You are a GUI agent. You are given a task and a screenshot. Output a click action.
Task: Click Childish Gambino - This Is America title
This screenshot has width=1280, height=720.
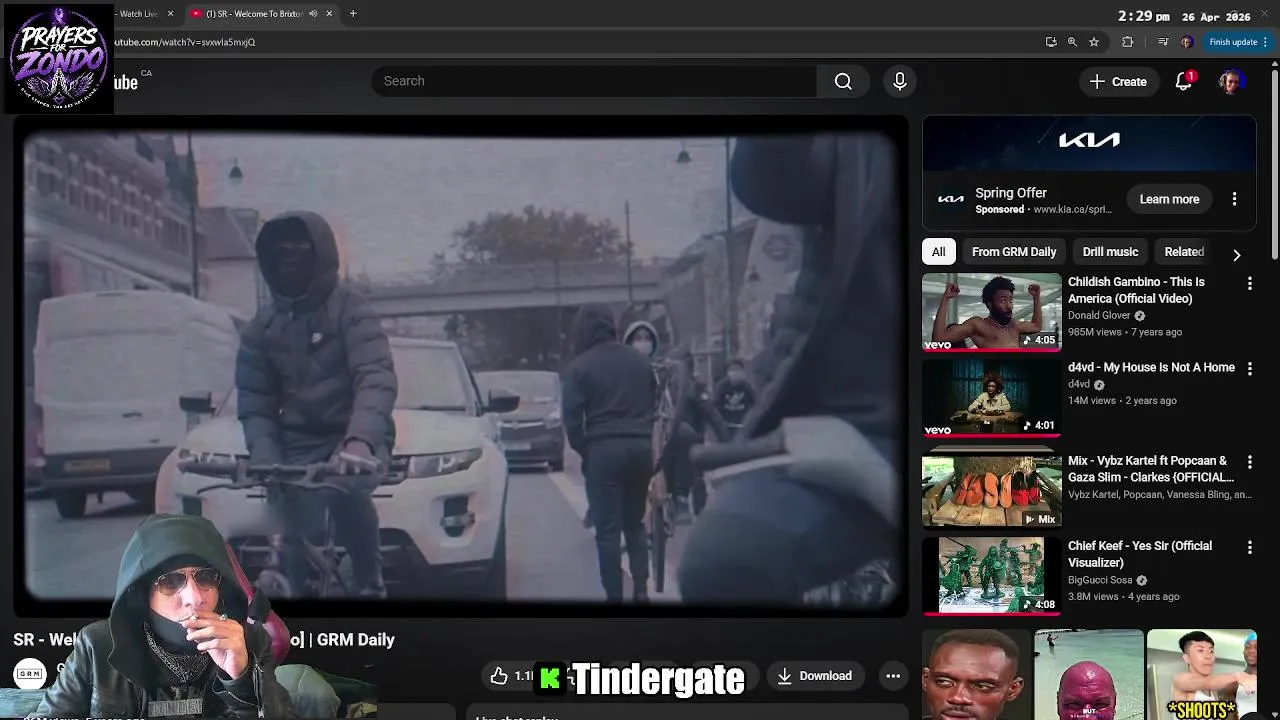click(1136, 290)
